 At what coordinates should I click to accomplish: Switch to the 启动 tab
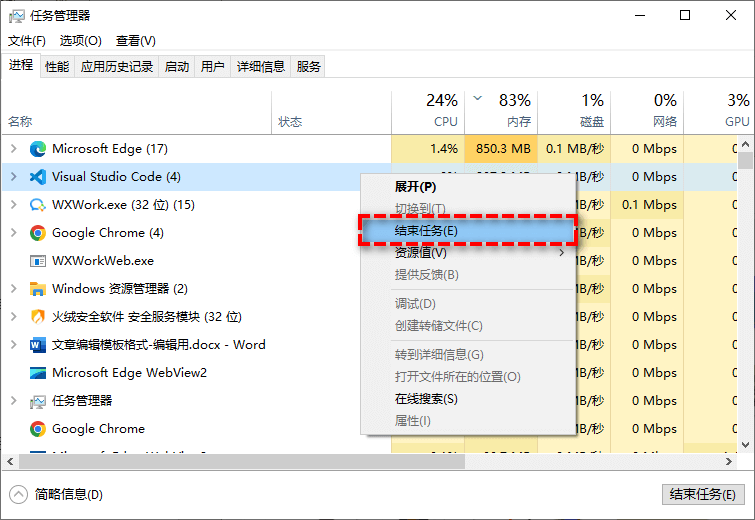point(177,66)
